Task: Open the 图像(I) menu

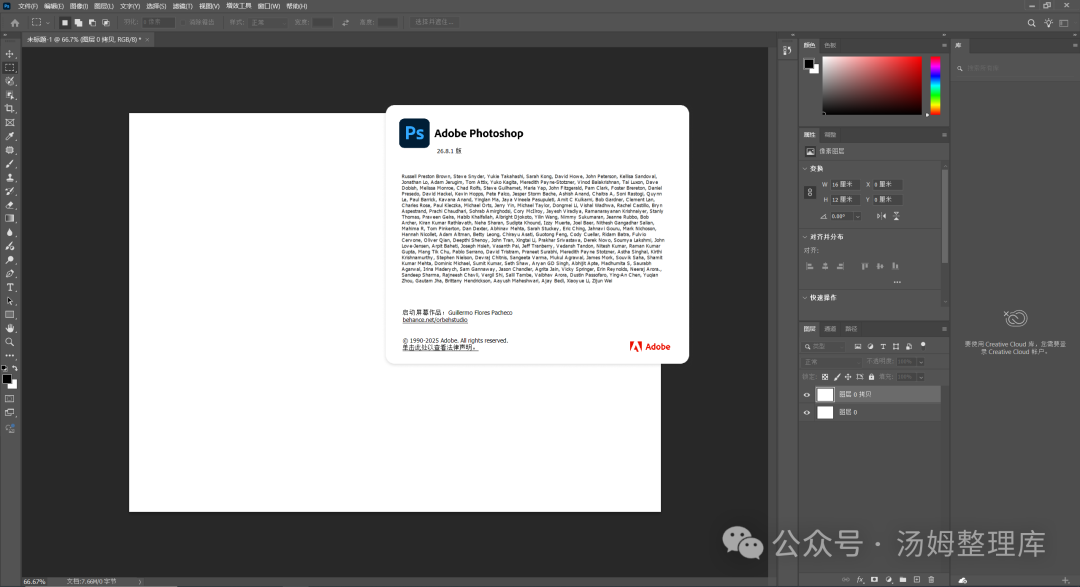Action: (79, 6)
